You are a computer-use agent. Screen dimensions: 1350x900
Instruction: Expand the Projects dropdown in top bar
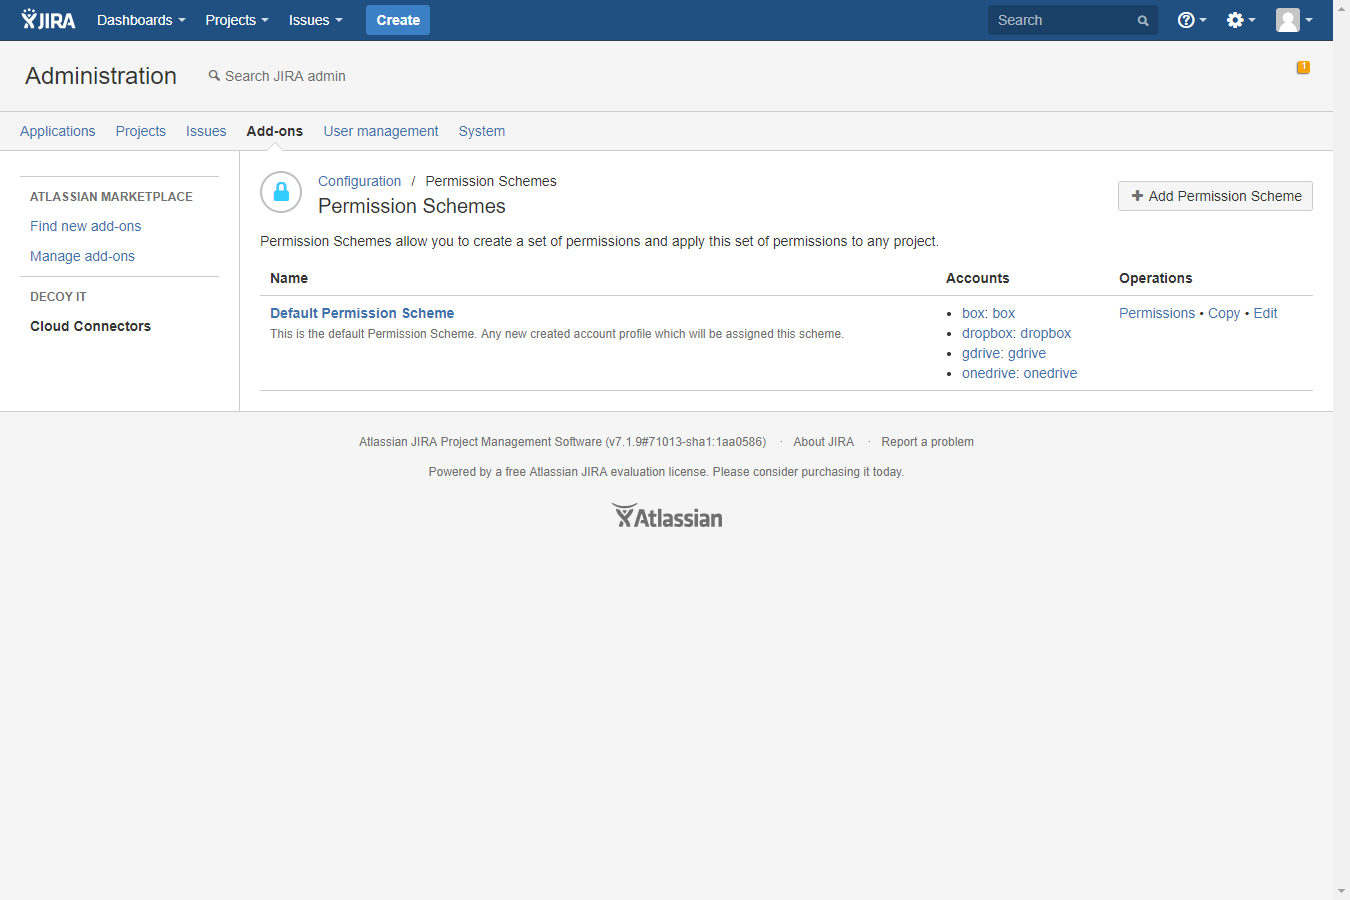[x=237, y=20]
